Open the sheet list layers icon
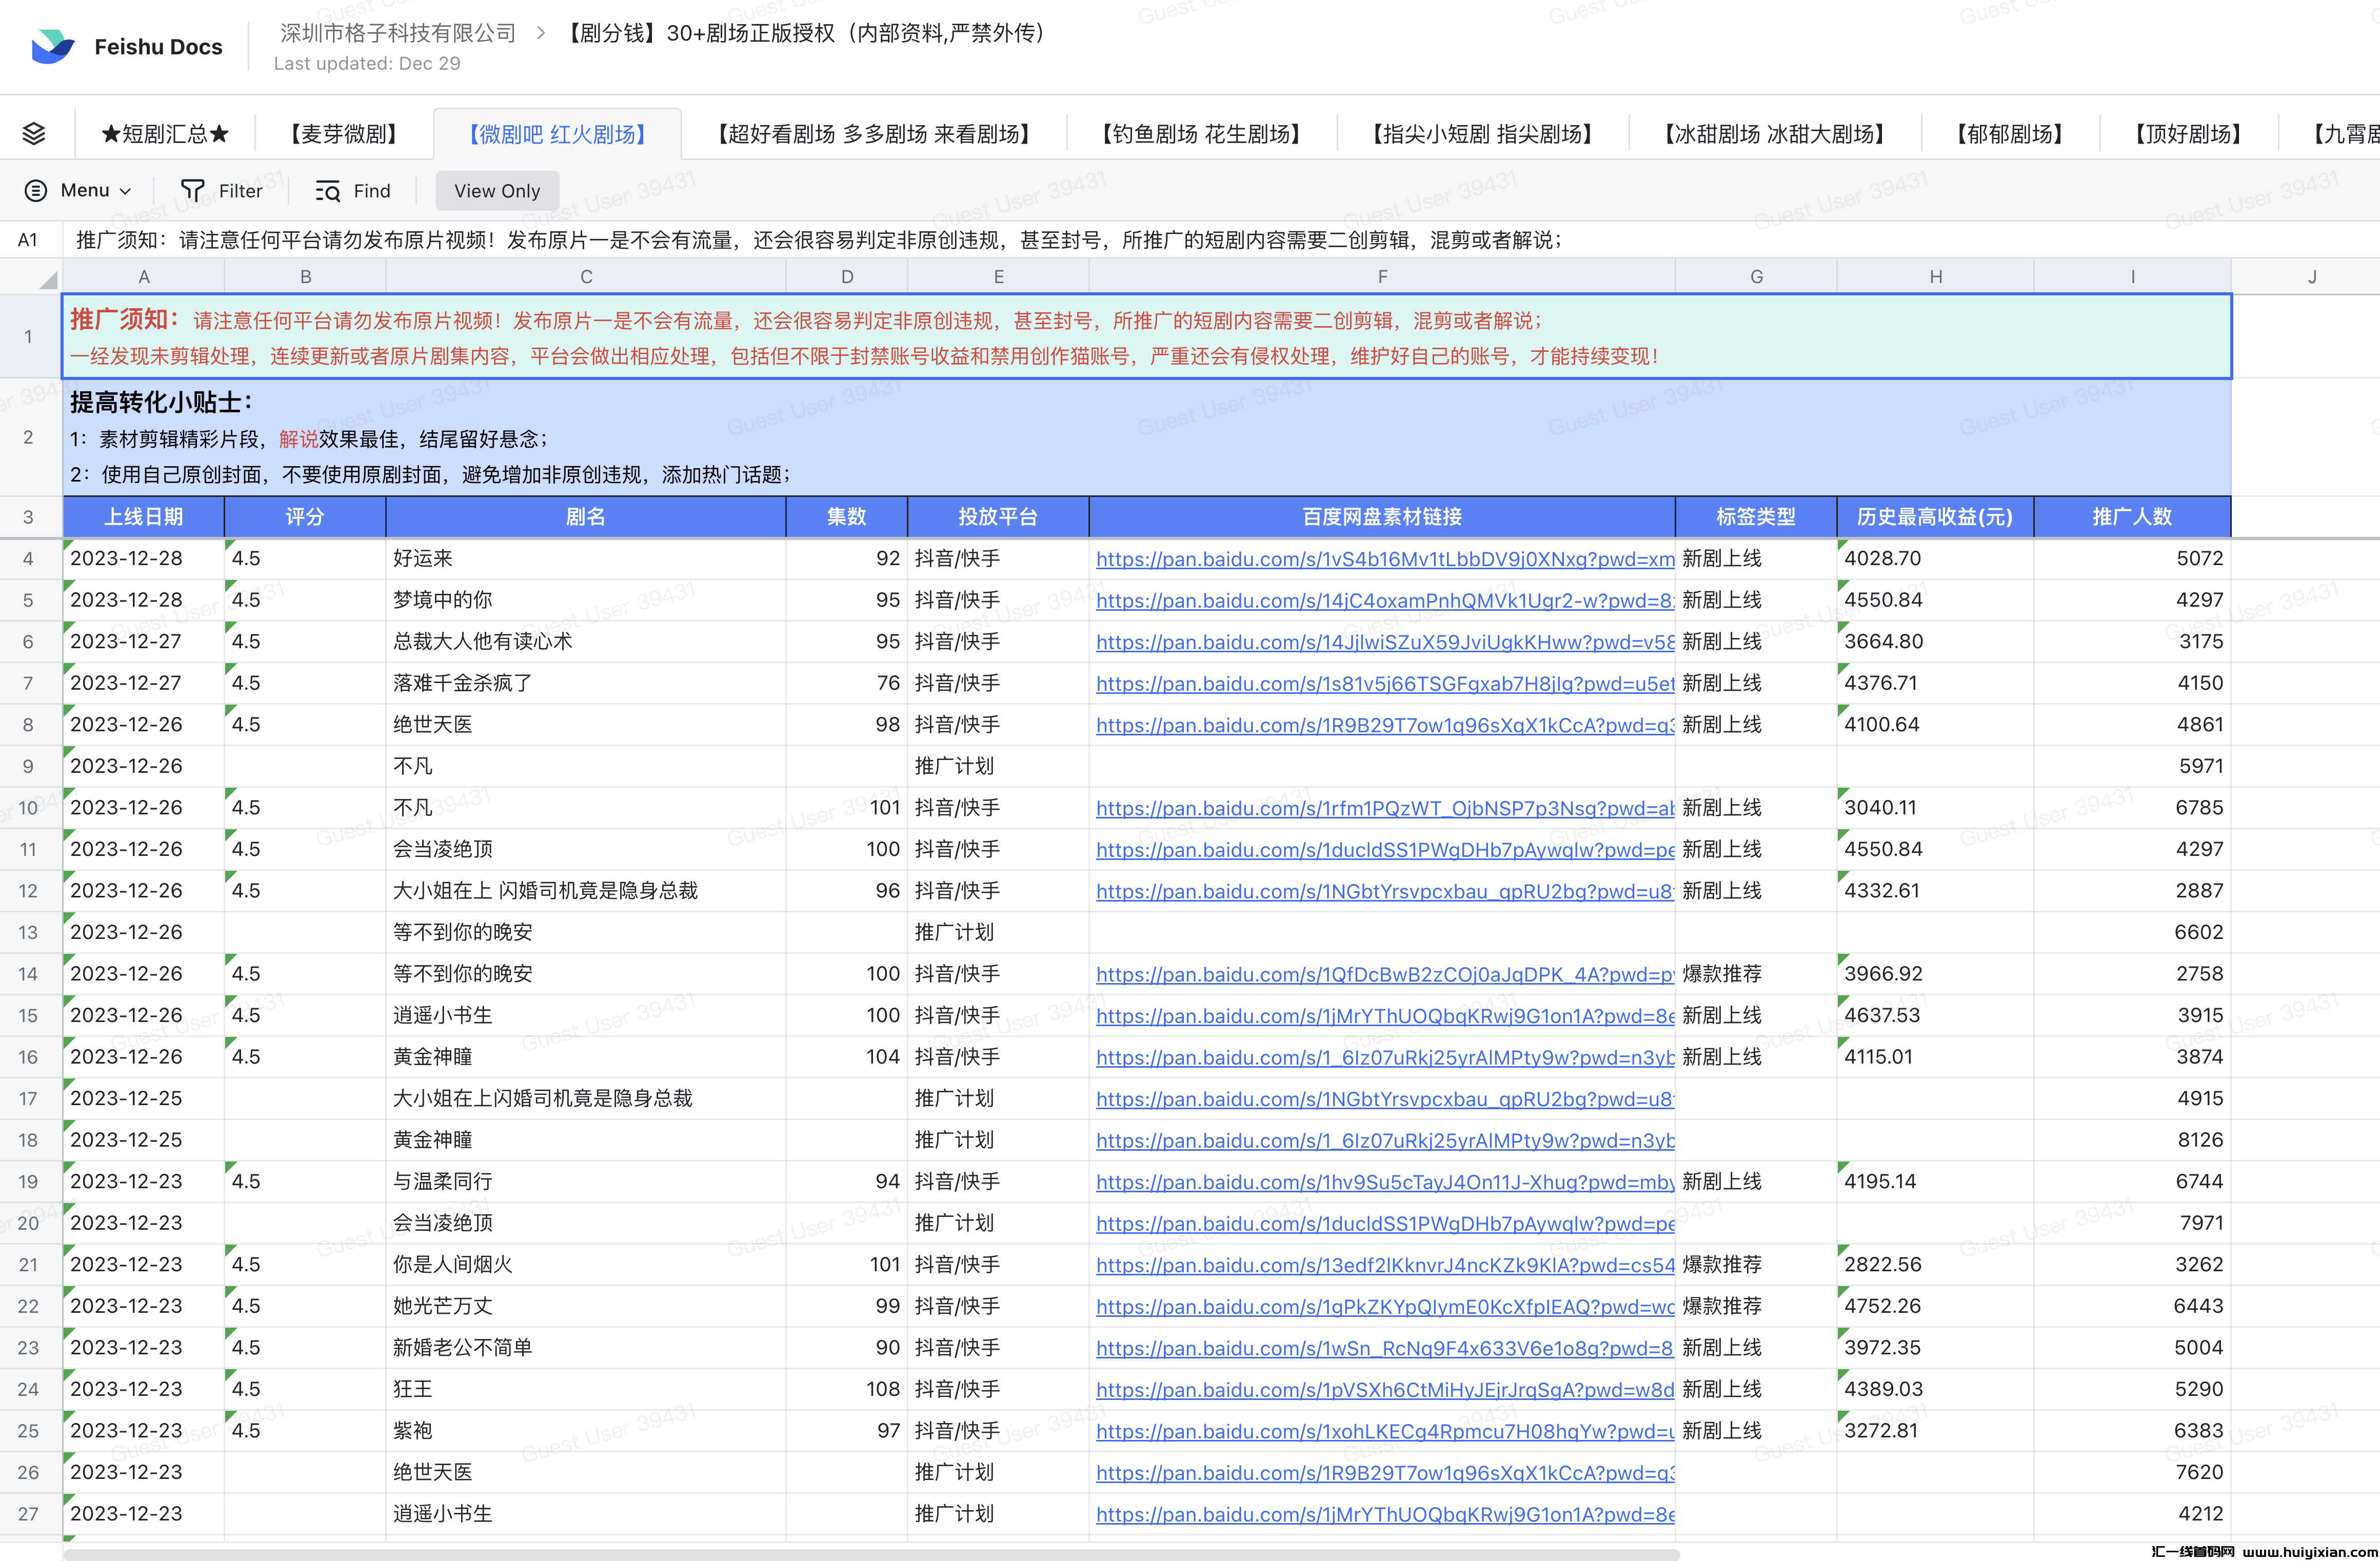 pyautogui.click(x=34, y=133)
